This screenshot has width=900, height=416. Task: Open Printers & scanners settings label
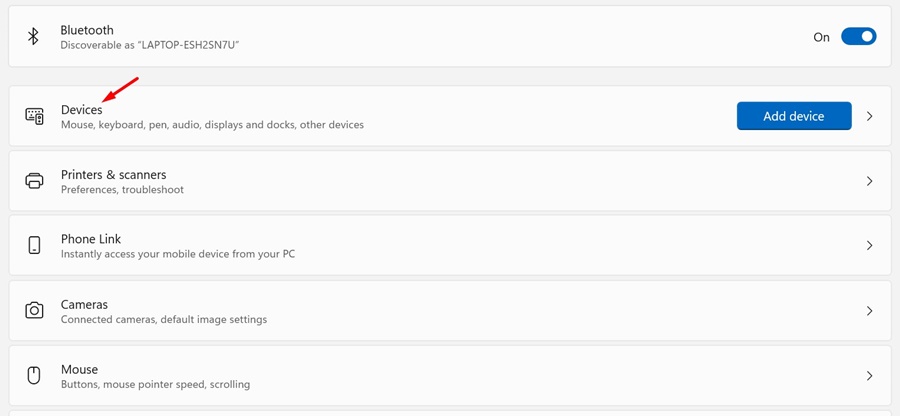coord(113,174)
